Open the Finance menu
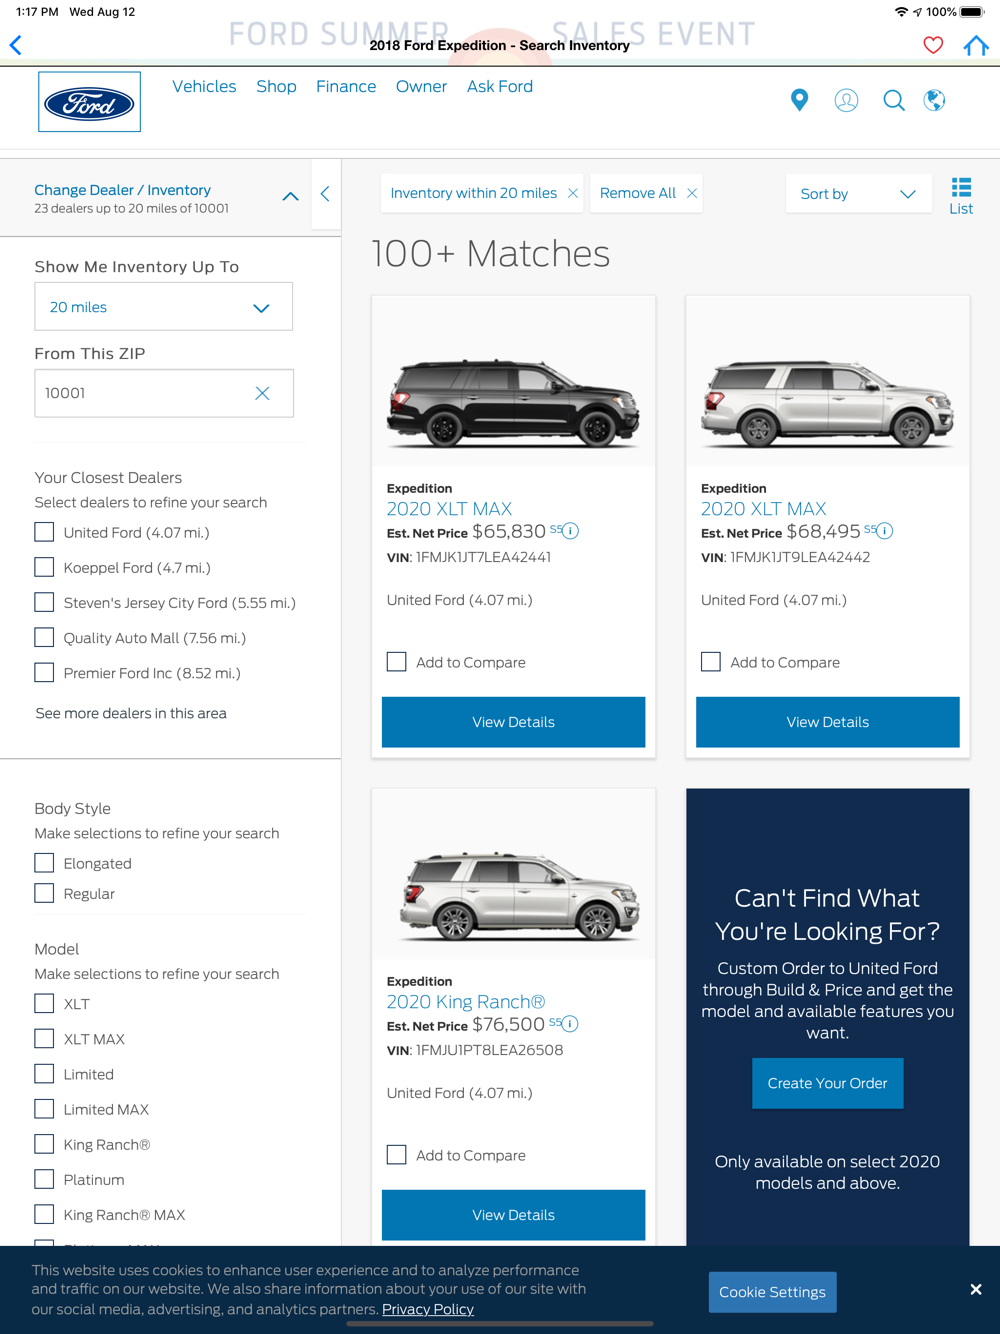The image size is (1000, 1334). coord(346,87)
